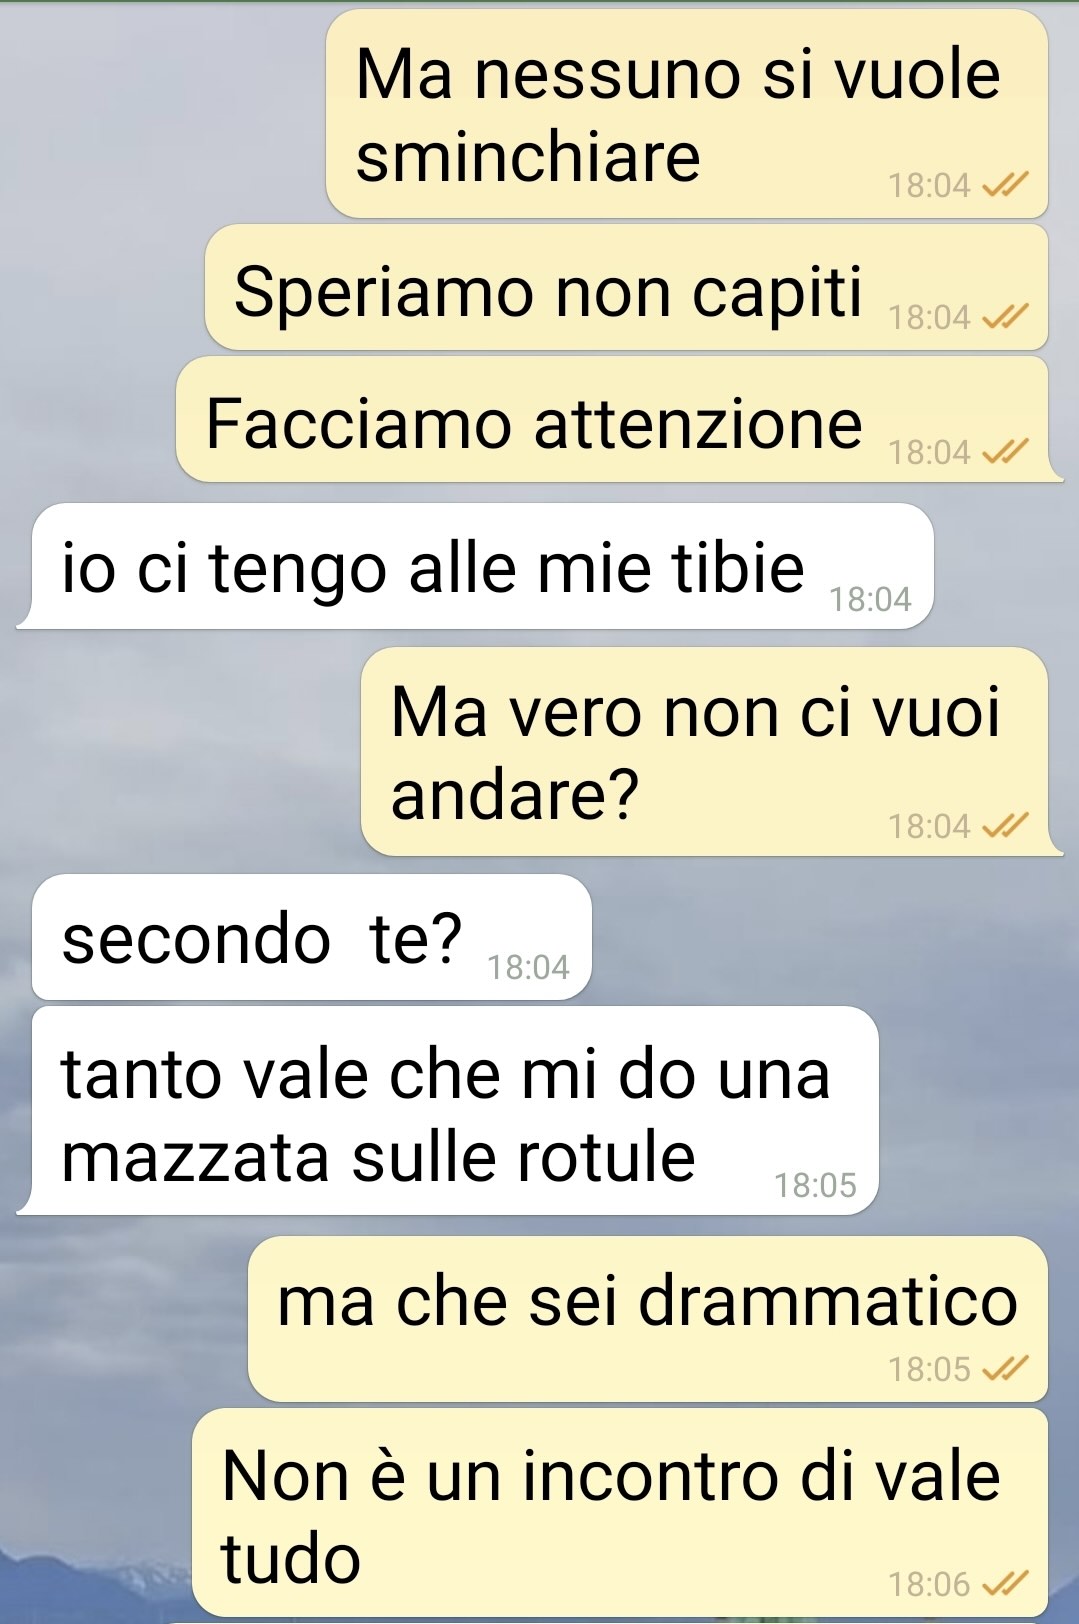This screenshot has height=1624, width=1079.
Task: Select message 'tanto vale che mi do una mazzata sulle rotule'
Action: click(448, 1111)
